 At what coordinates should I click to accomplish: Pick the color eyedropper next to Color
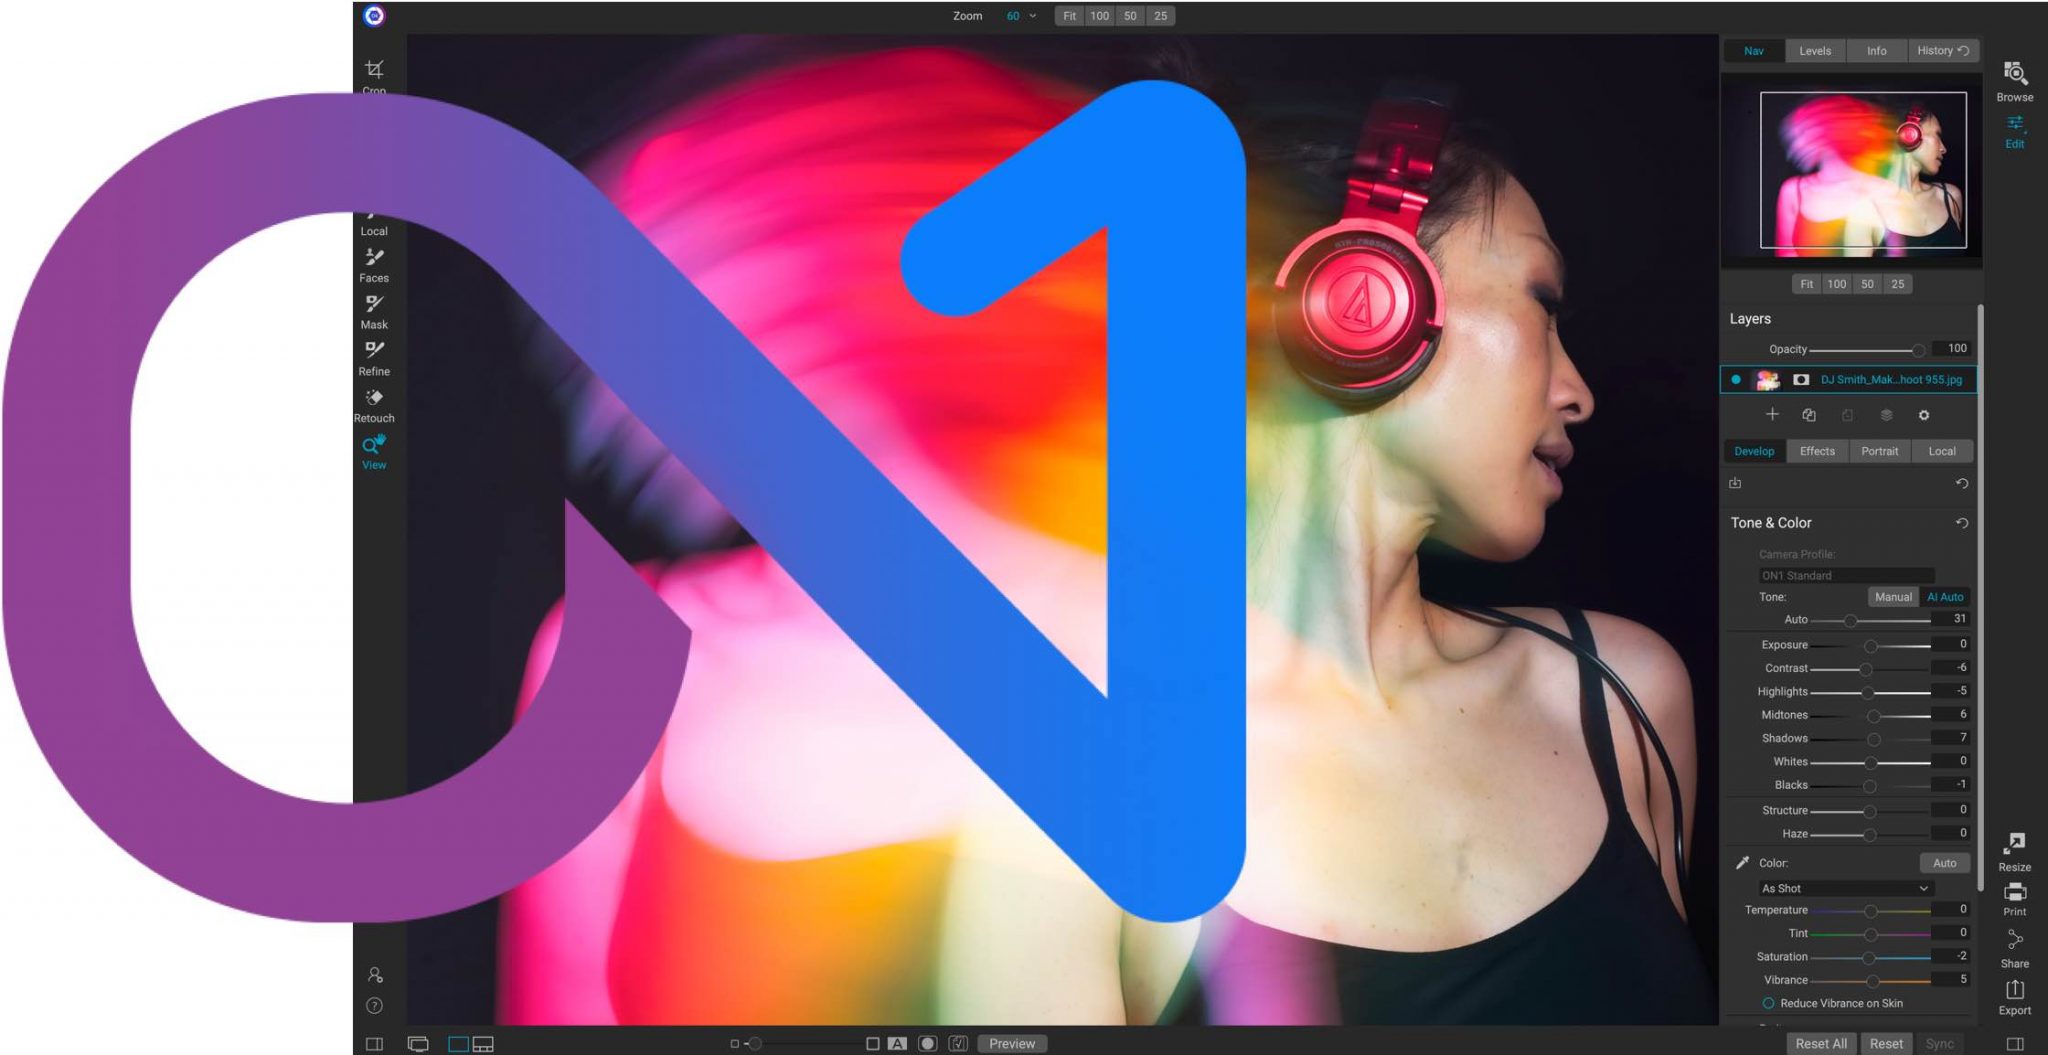(x=1742, y=863)
